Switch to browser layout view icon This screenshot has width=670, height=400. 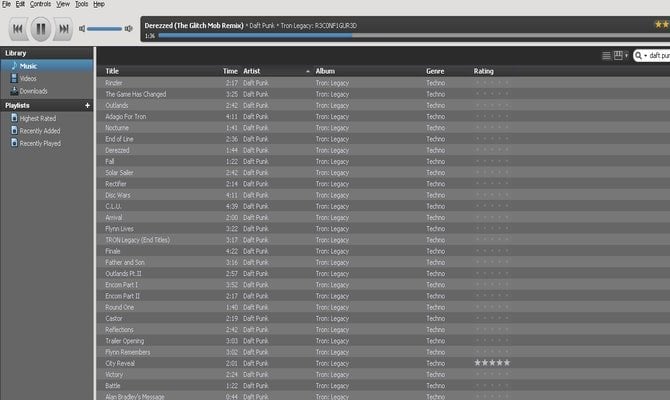[618, 56]
